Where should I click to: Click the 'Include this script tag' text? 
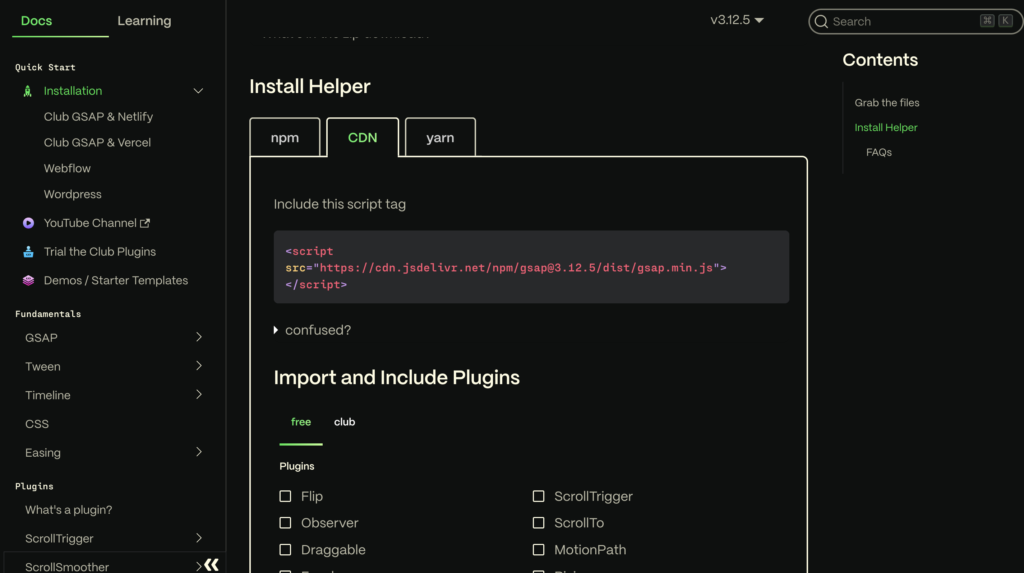point(340,204)
